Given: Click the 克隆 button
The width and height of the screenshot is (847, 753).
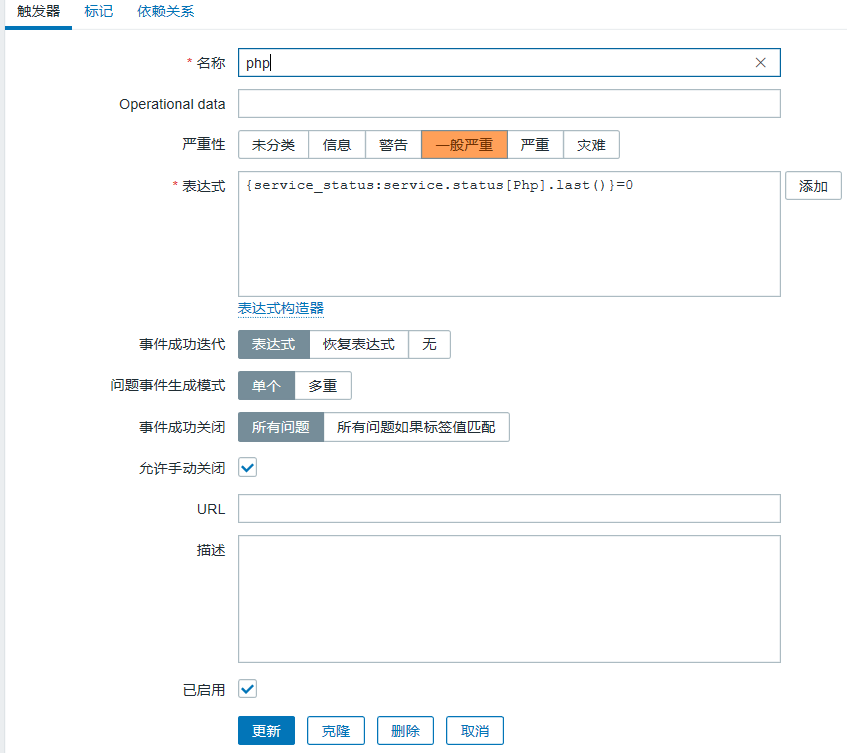Looking at the screenshot, I should point(336,731).
